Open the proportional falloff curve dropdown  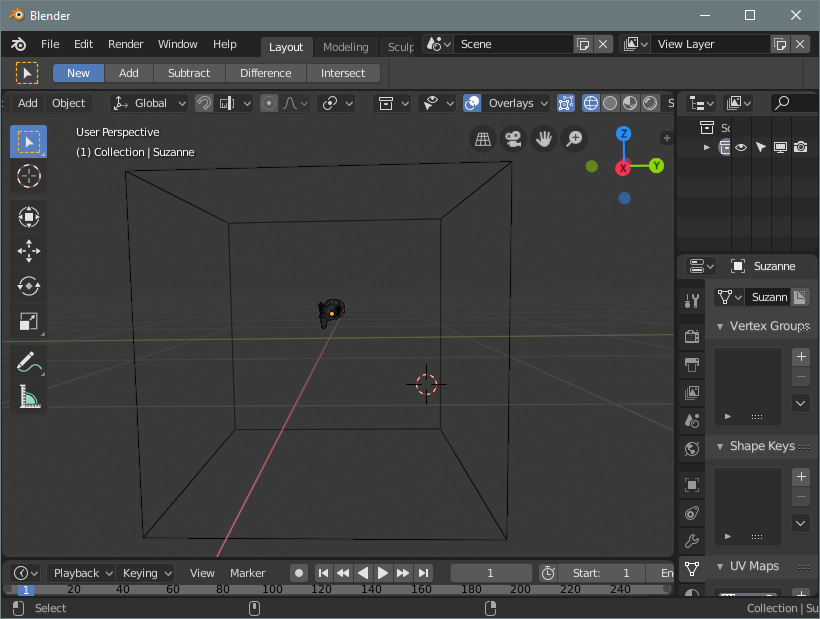[295, 104]
